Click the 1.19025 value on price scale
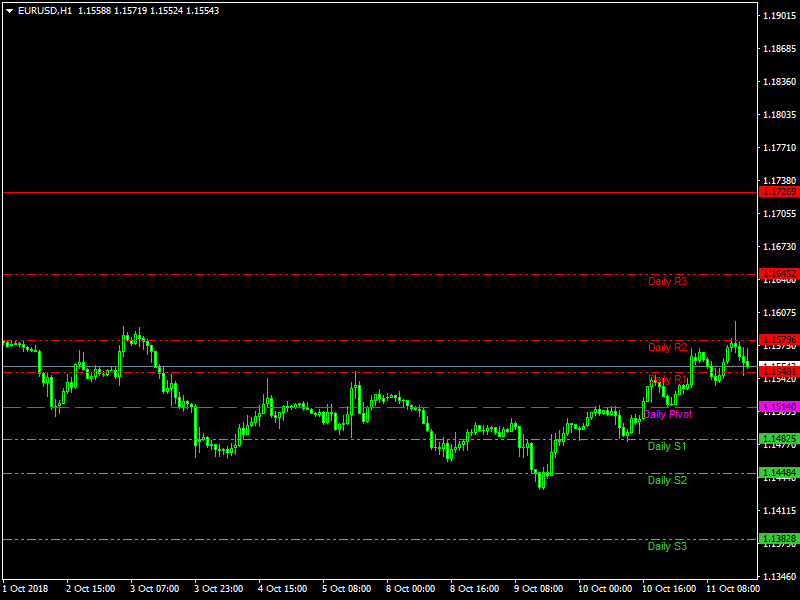Screen dimensions: 800x600 tap(779, 16)
